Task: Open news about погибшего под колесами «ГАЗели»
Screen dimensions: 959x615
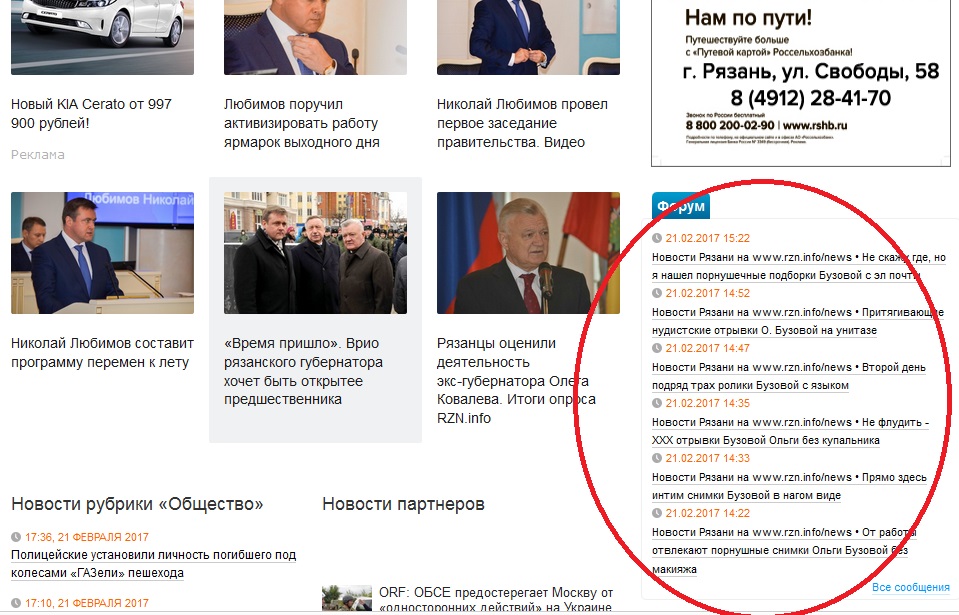Action: 154,564
